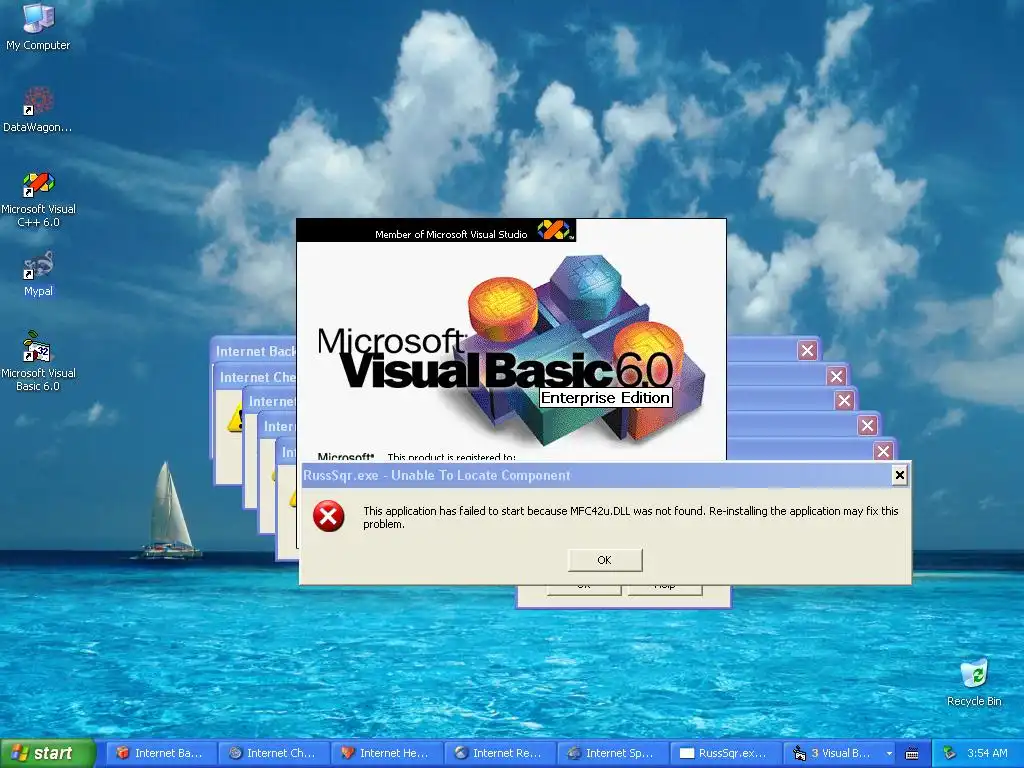Image resolution: width=1024 pixels, height=768 pixels.
Task: Switch to Internet Sp... taskbar window
Action: coord(613,753)
